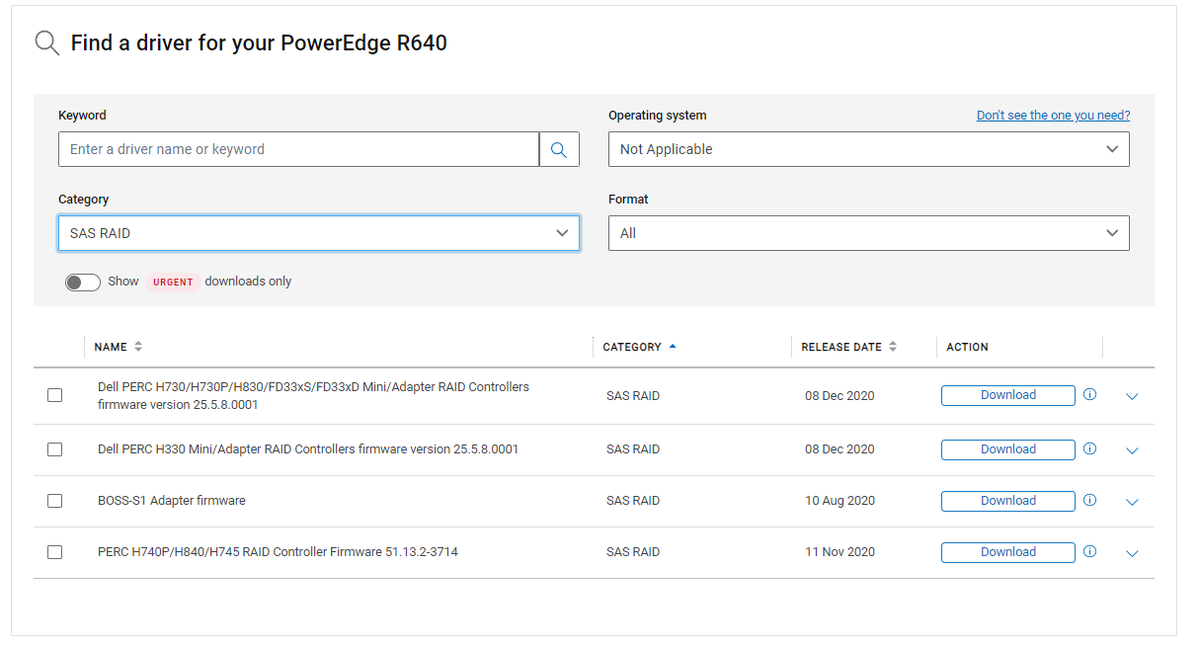Viewport: 1200px width, 649px height.
Task: Select the PERC H740P/H840/H745 firmware checkbox
Action: (55, 552)
